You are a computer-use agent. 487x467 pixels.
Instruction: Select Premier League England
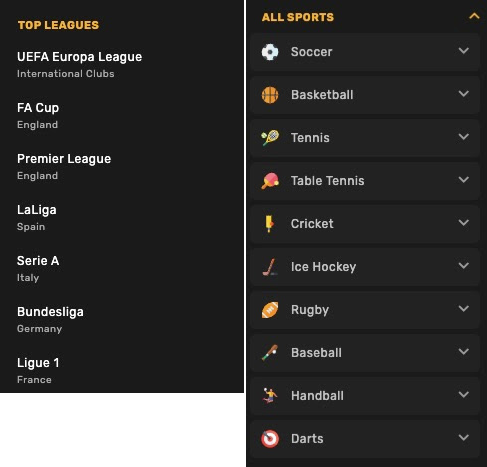(64, 166)
